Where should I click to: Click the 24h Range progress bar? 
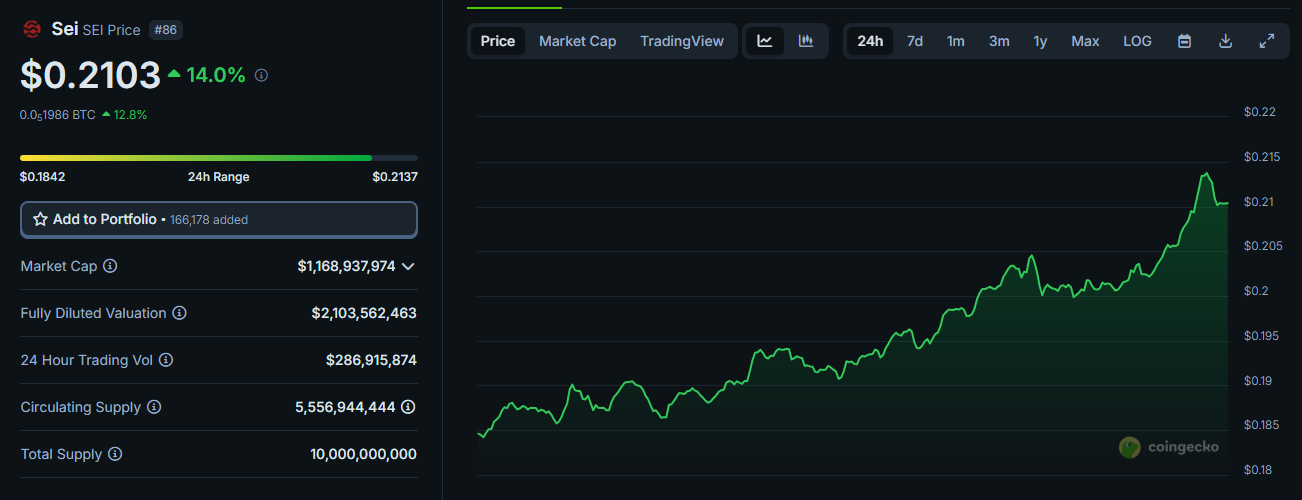[x=219, y=158]
